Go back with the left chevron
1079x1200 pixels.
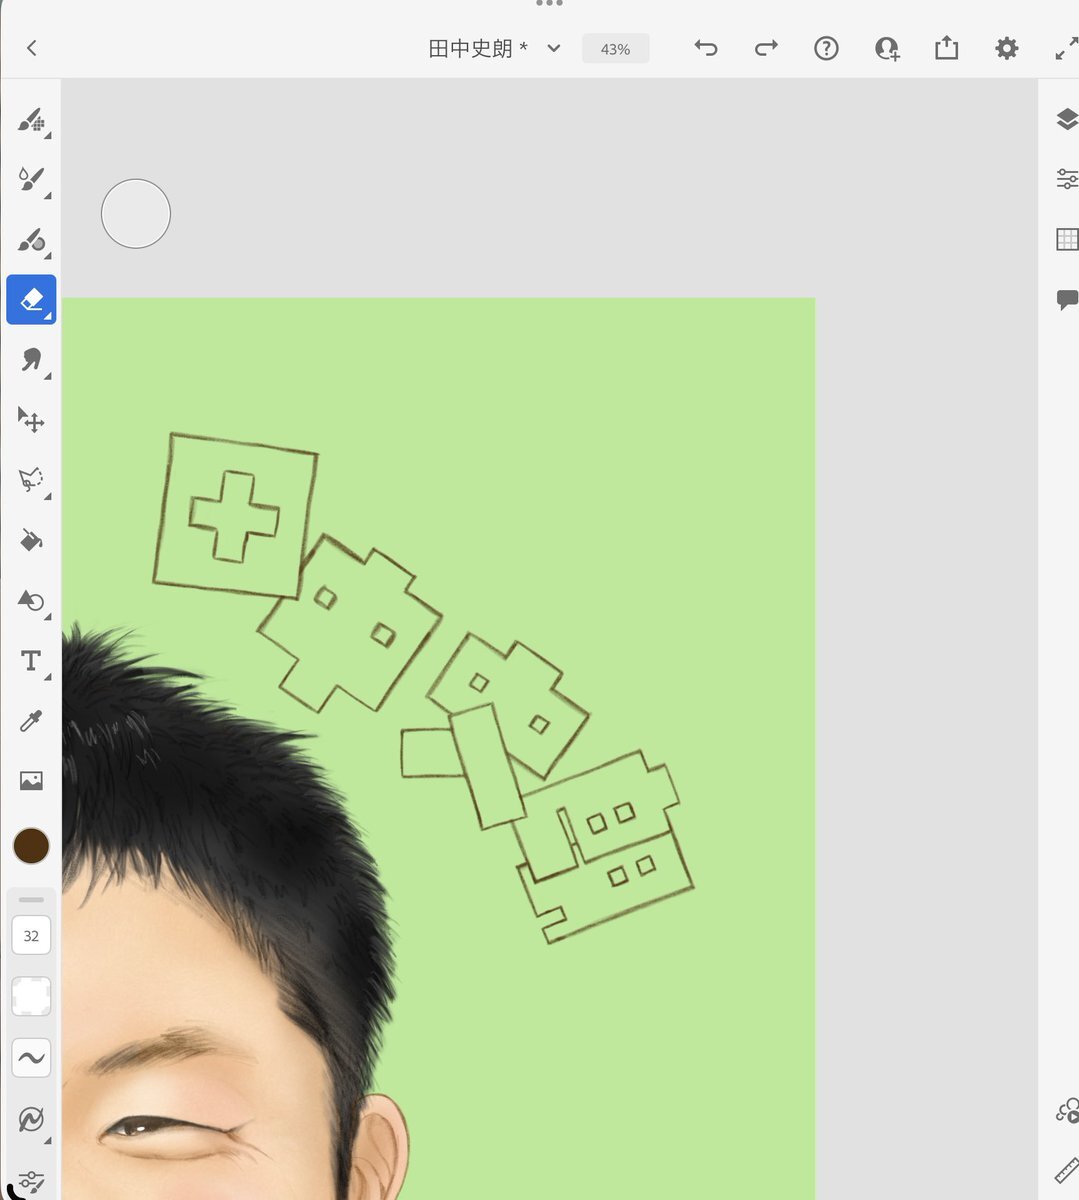click(32, 48)
